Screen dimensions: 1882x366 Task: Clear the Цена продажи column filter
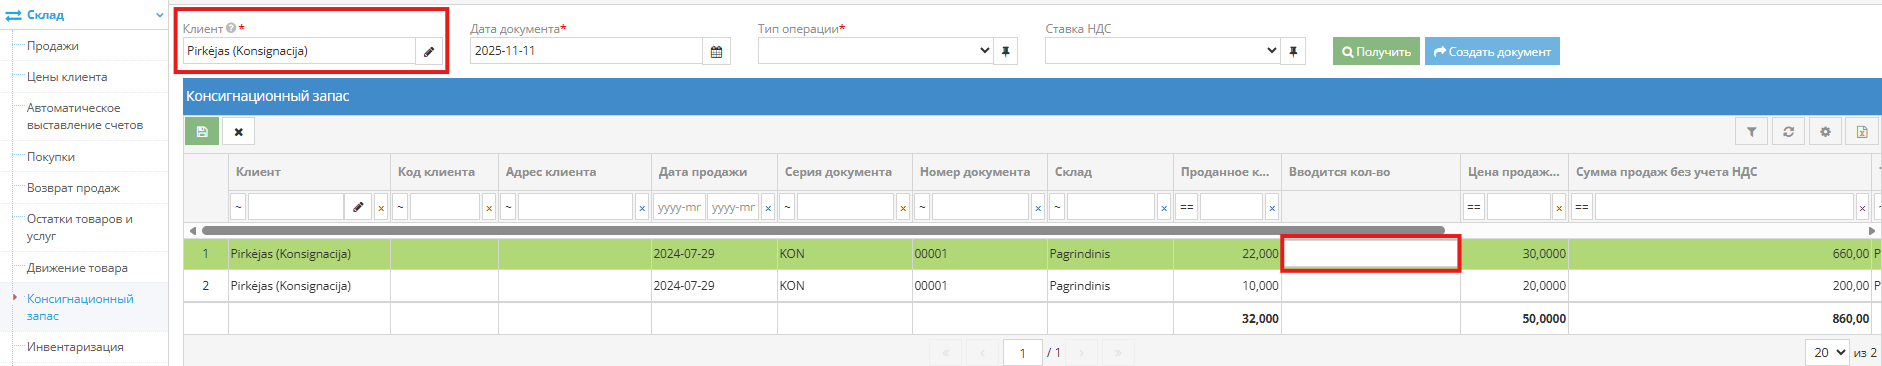[x=1559, y=208]
